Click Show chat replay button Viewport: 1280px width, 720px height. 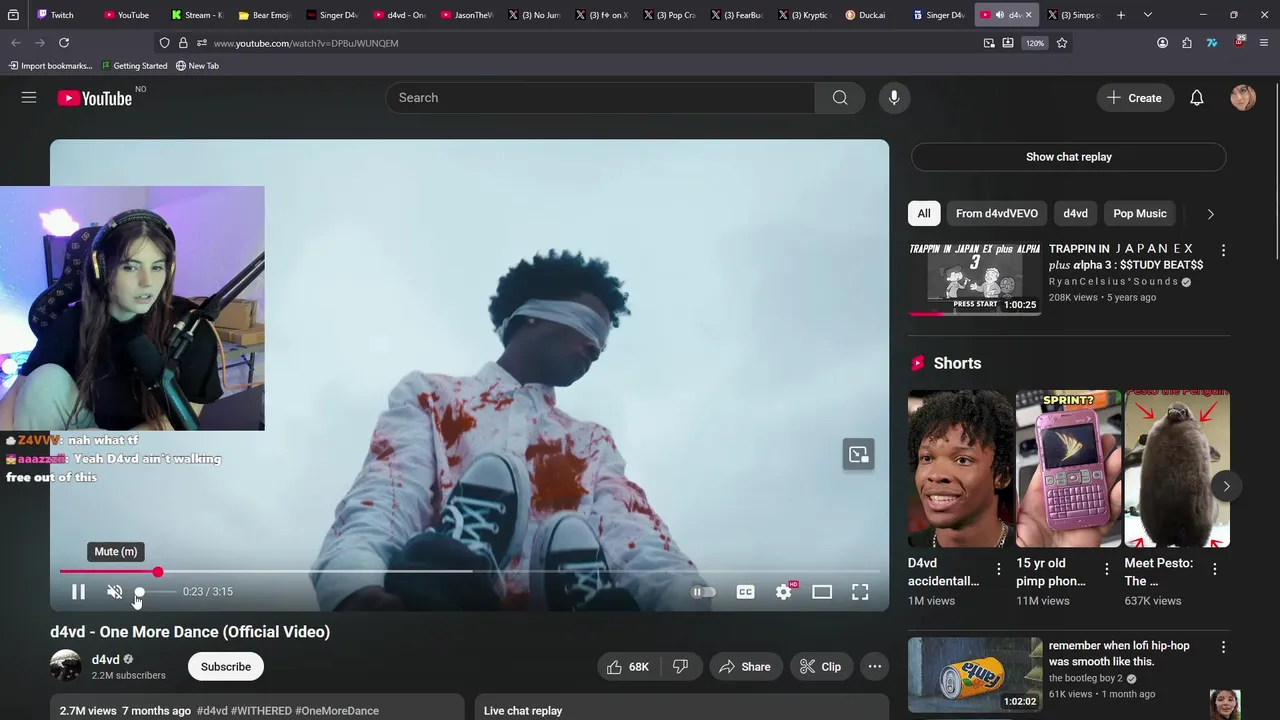coord(1068,157)
